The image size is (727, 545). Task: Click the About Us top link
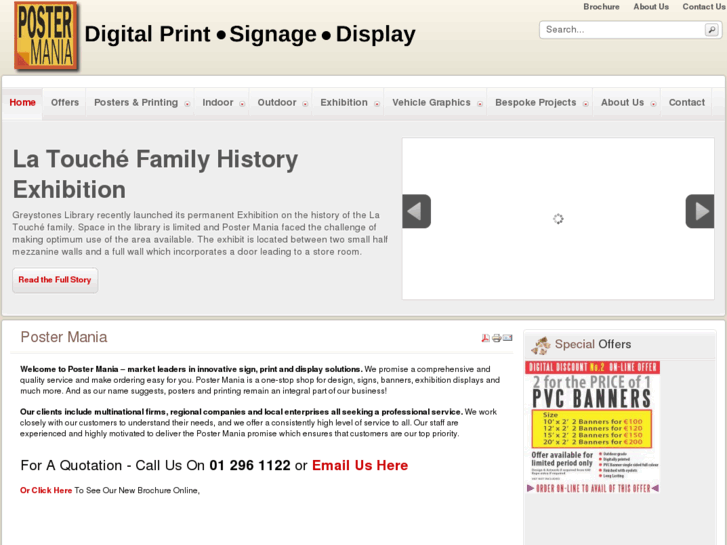pyautogui.click(x=651, y=7)
